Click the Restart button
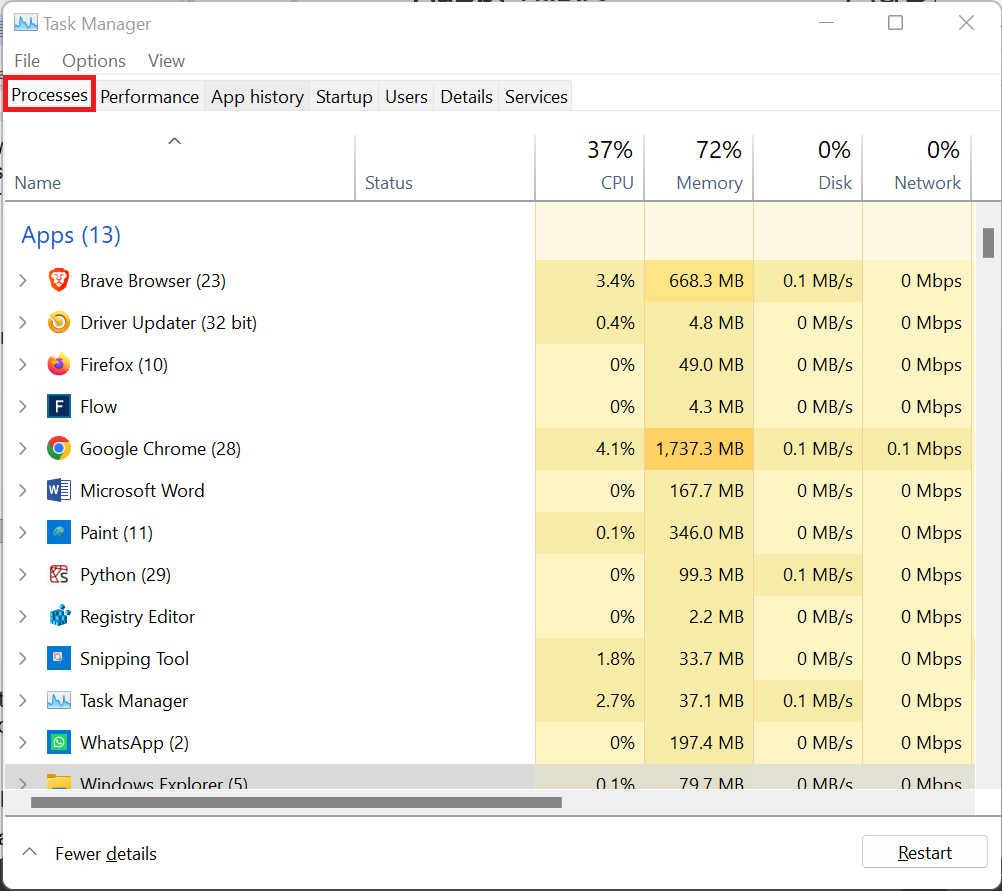Screen dimensions: 1002x891 [x=925, y=853]
